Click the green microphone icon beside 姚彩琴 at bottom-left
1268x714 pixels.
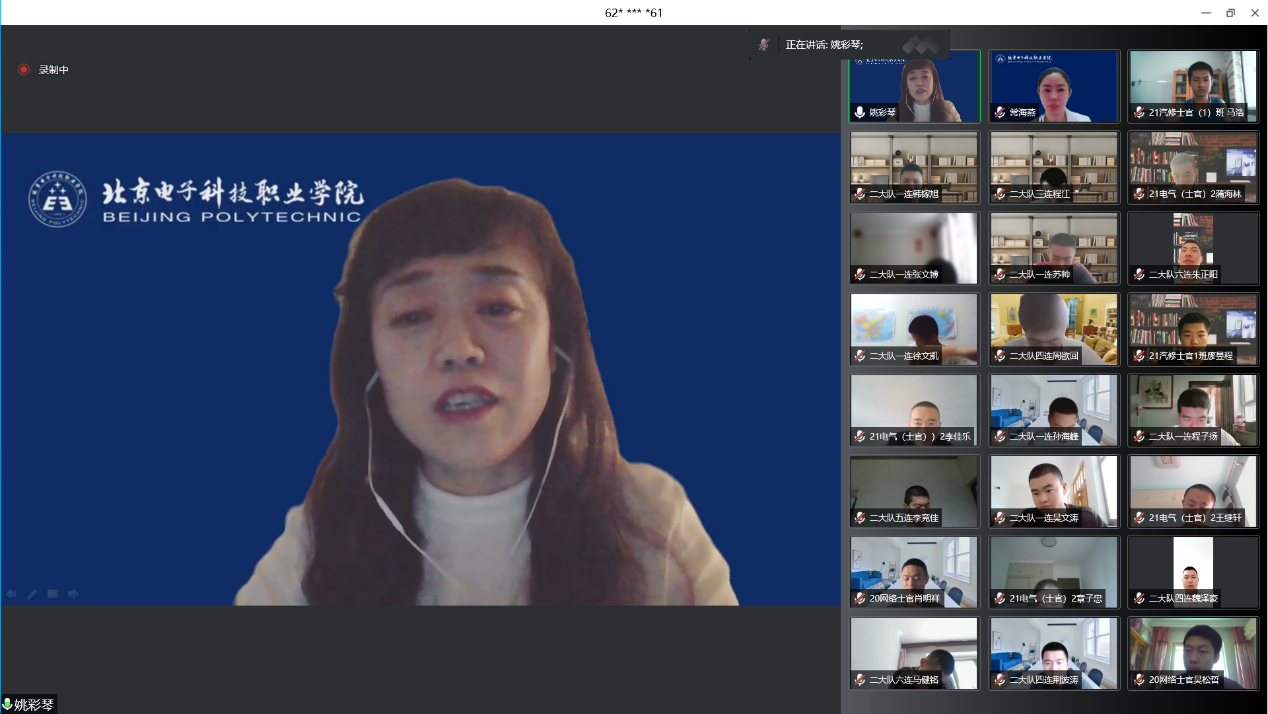[7, 705]
